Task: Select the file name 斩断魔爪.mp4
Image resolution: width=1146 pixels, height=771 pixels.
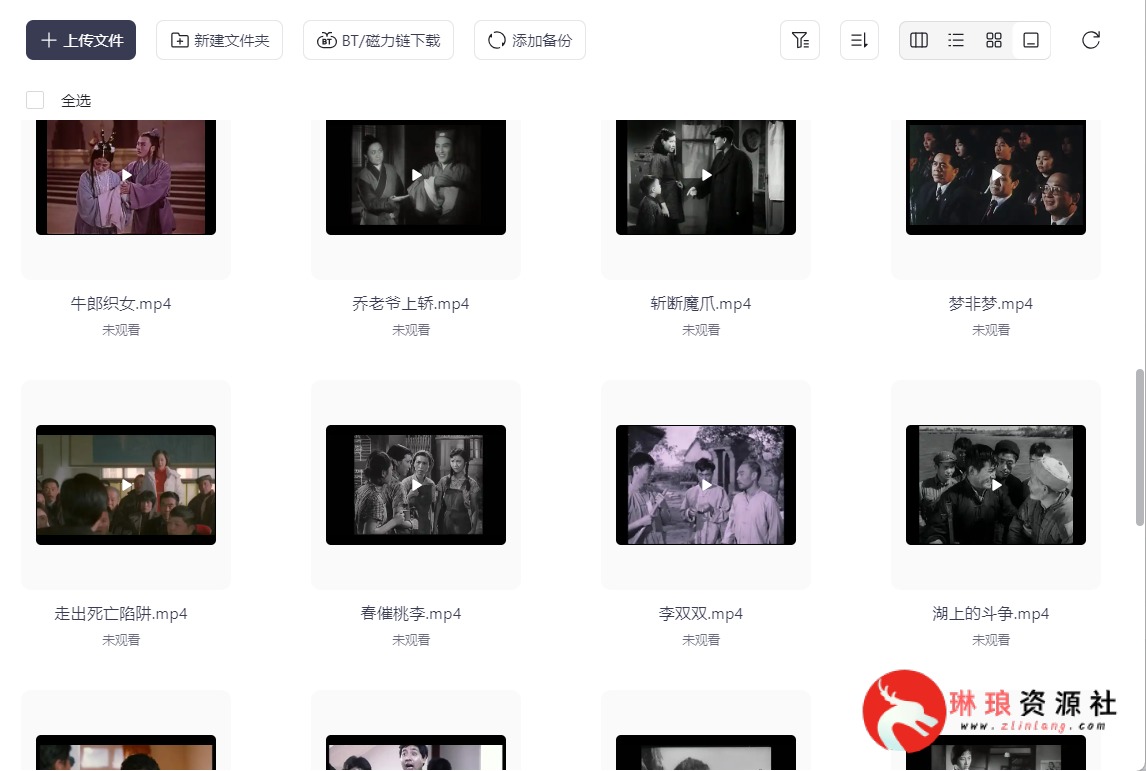Action: (x=701, y=304)
